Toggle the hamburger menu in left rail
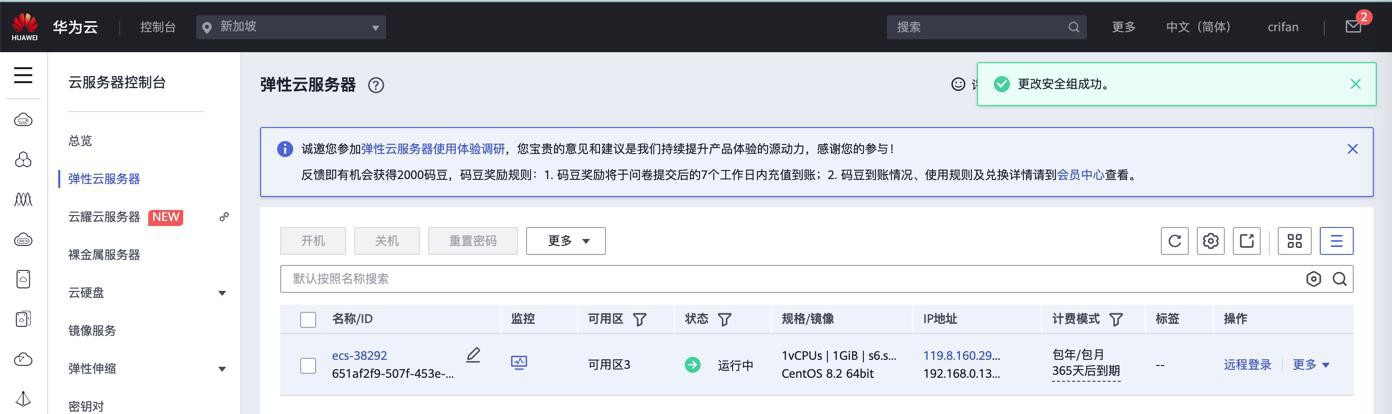Image resolution: width=1392 pixels, height=414 pixels. coord(23,76)
